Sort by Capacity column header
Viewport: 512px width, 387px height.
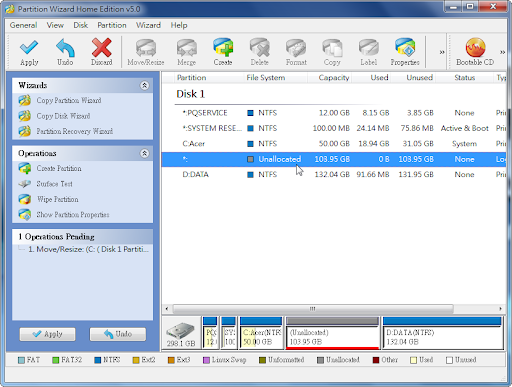pyautogui.click(x=329, y=78)
